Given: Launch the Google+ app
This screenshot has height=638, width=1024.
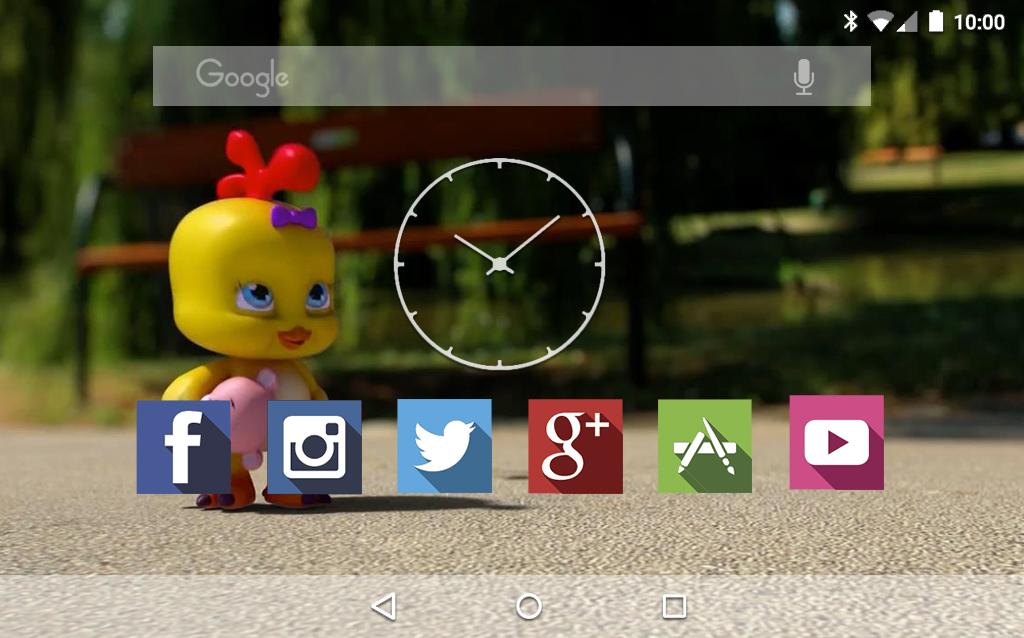Looking at the screenshot, I should point(575,446).
